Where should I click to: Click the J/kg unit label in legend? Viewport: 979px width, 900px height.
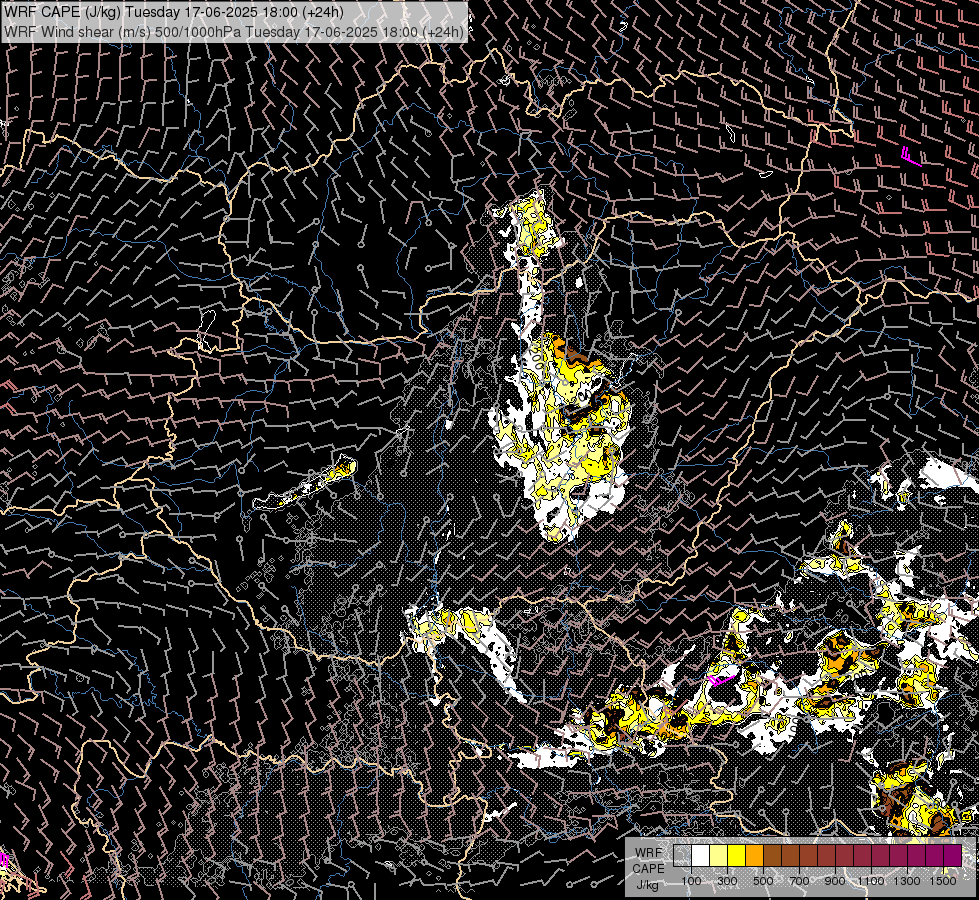point(648,885)
